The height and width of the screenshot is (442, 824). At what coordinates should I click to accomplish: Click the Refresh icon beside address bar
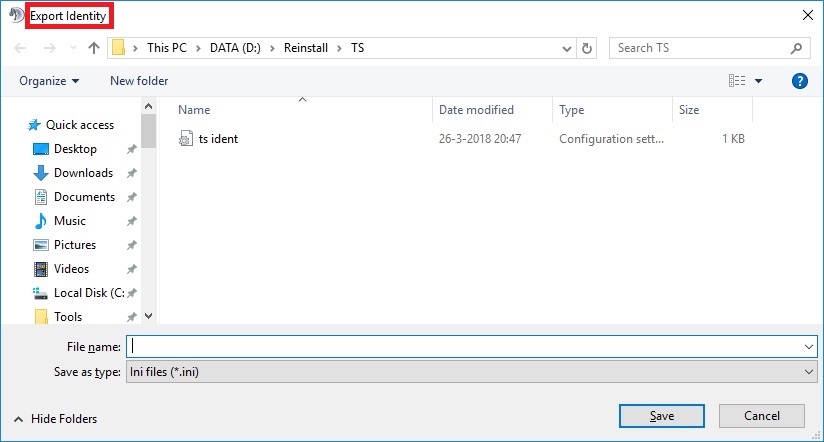pos(588,48)
